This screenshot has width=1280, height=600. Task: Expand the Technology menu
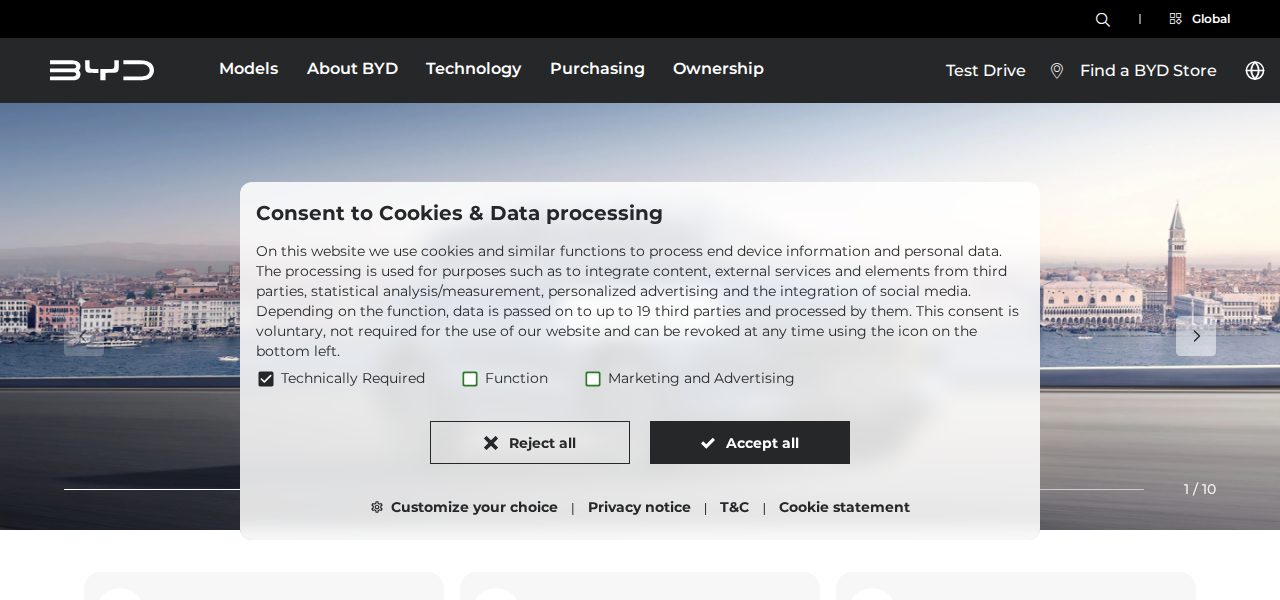[473, 69]
